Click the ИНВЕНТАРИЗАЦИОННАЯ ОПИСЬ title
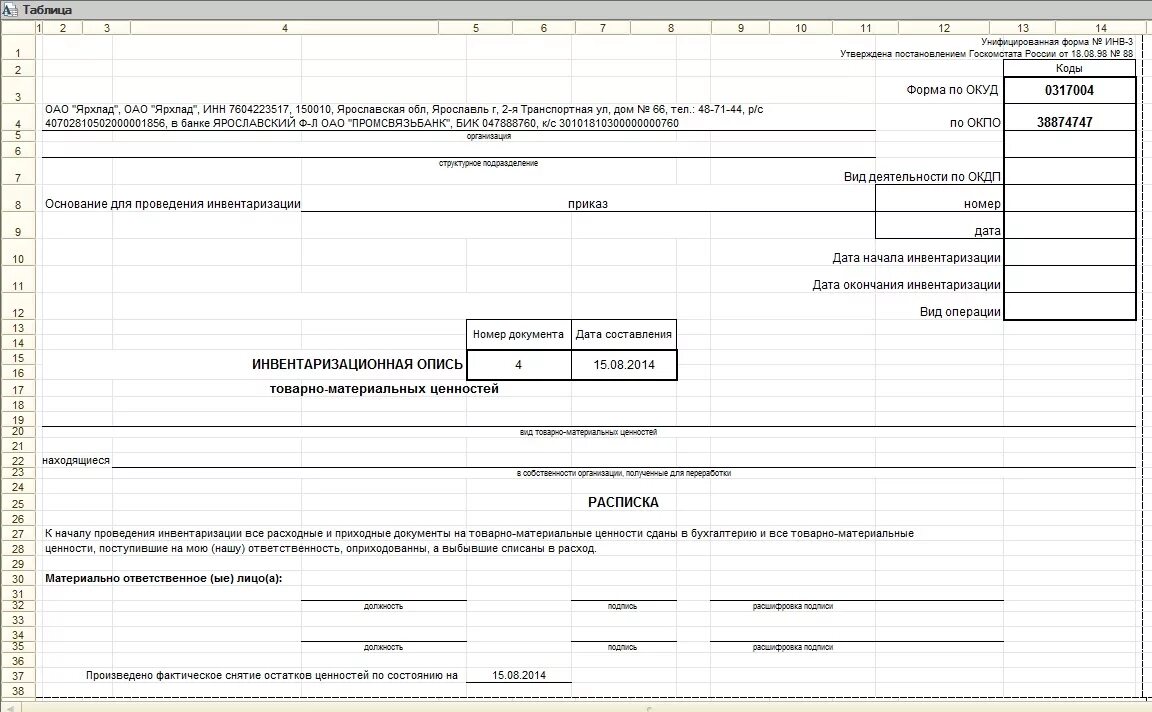Image resolution: width=1152 pixels, height=712 pixels. (x=357, y=364)
